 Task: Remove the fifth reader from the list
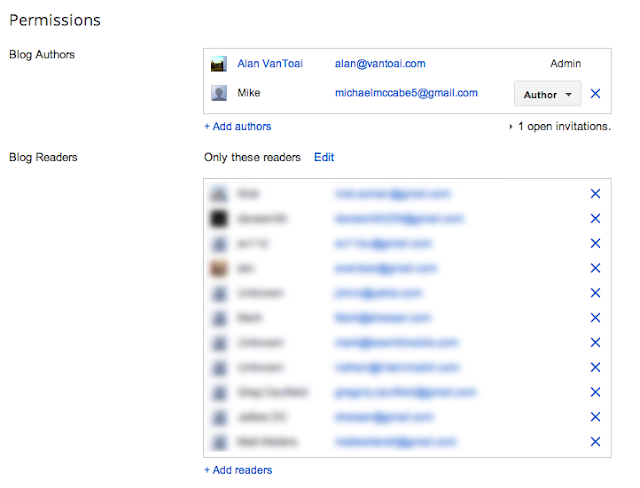click(595, 293)
